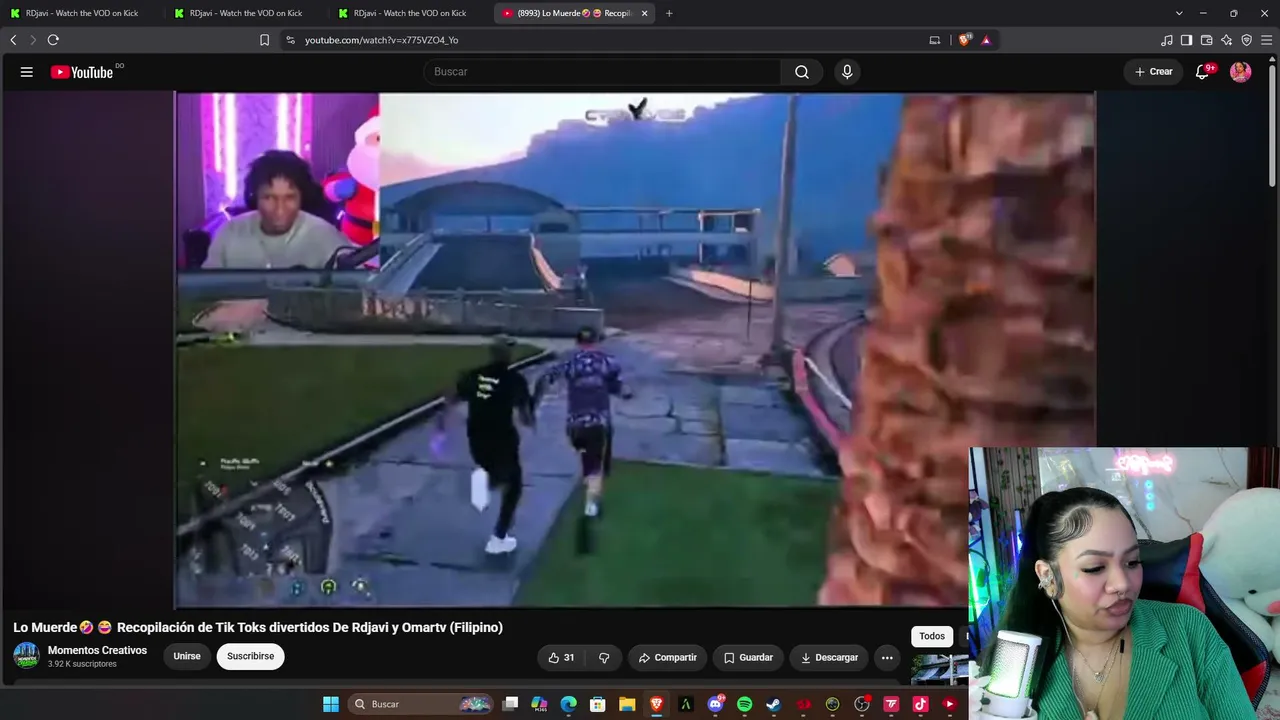Reload the page
Screen dimensions: 1280x720
(x=53, y=40)
